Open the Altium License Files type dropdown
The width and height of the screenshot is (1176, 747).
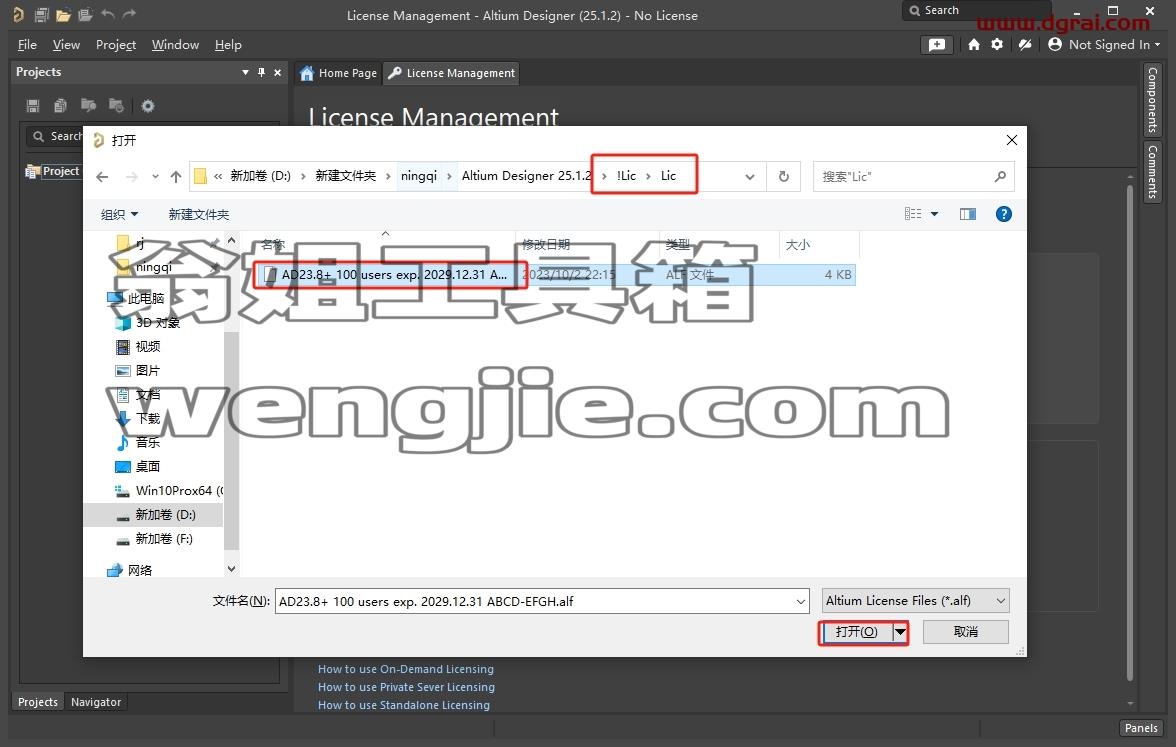pyautogui.click(x=915, y=601)
